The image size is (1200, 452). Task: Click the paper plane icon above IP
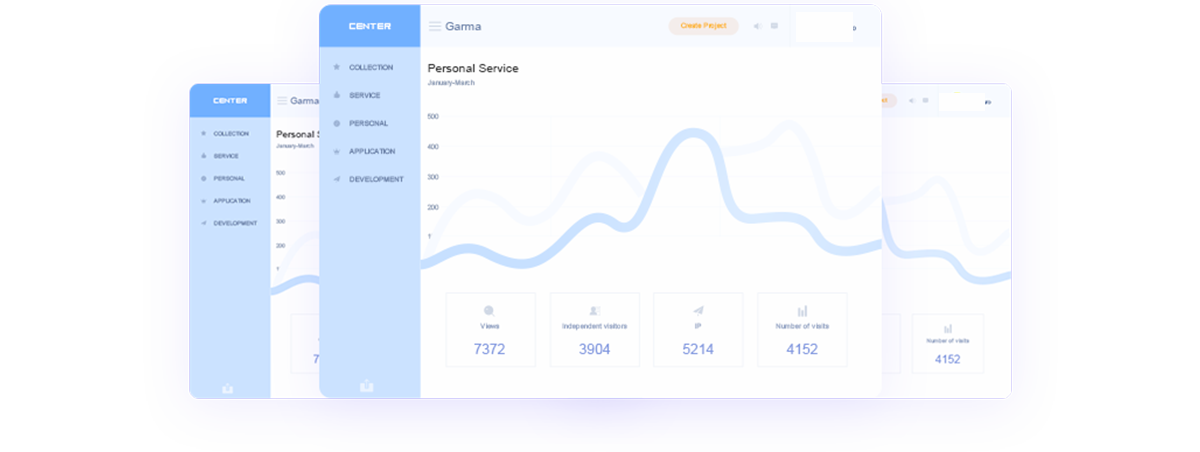click(x=698, y=311)
